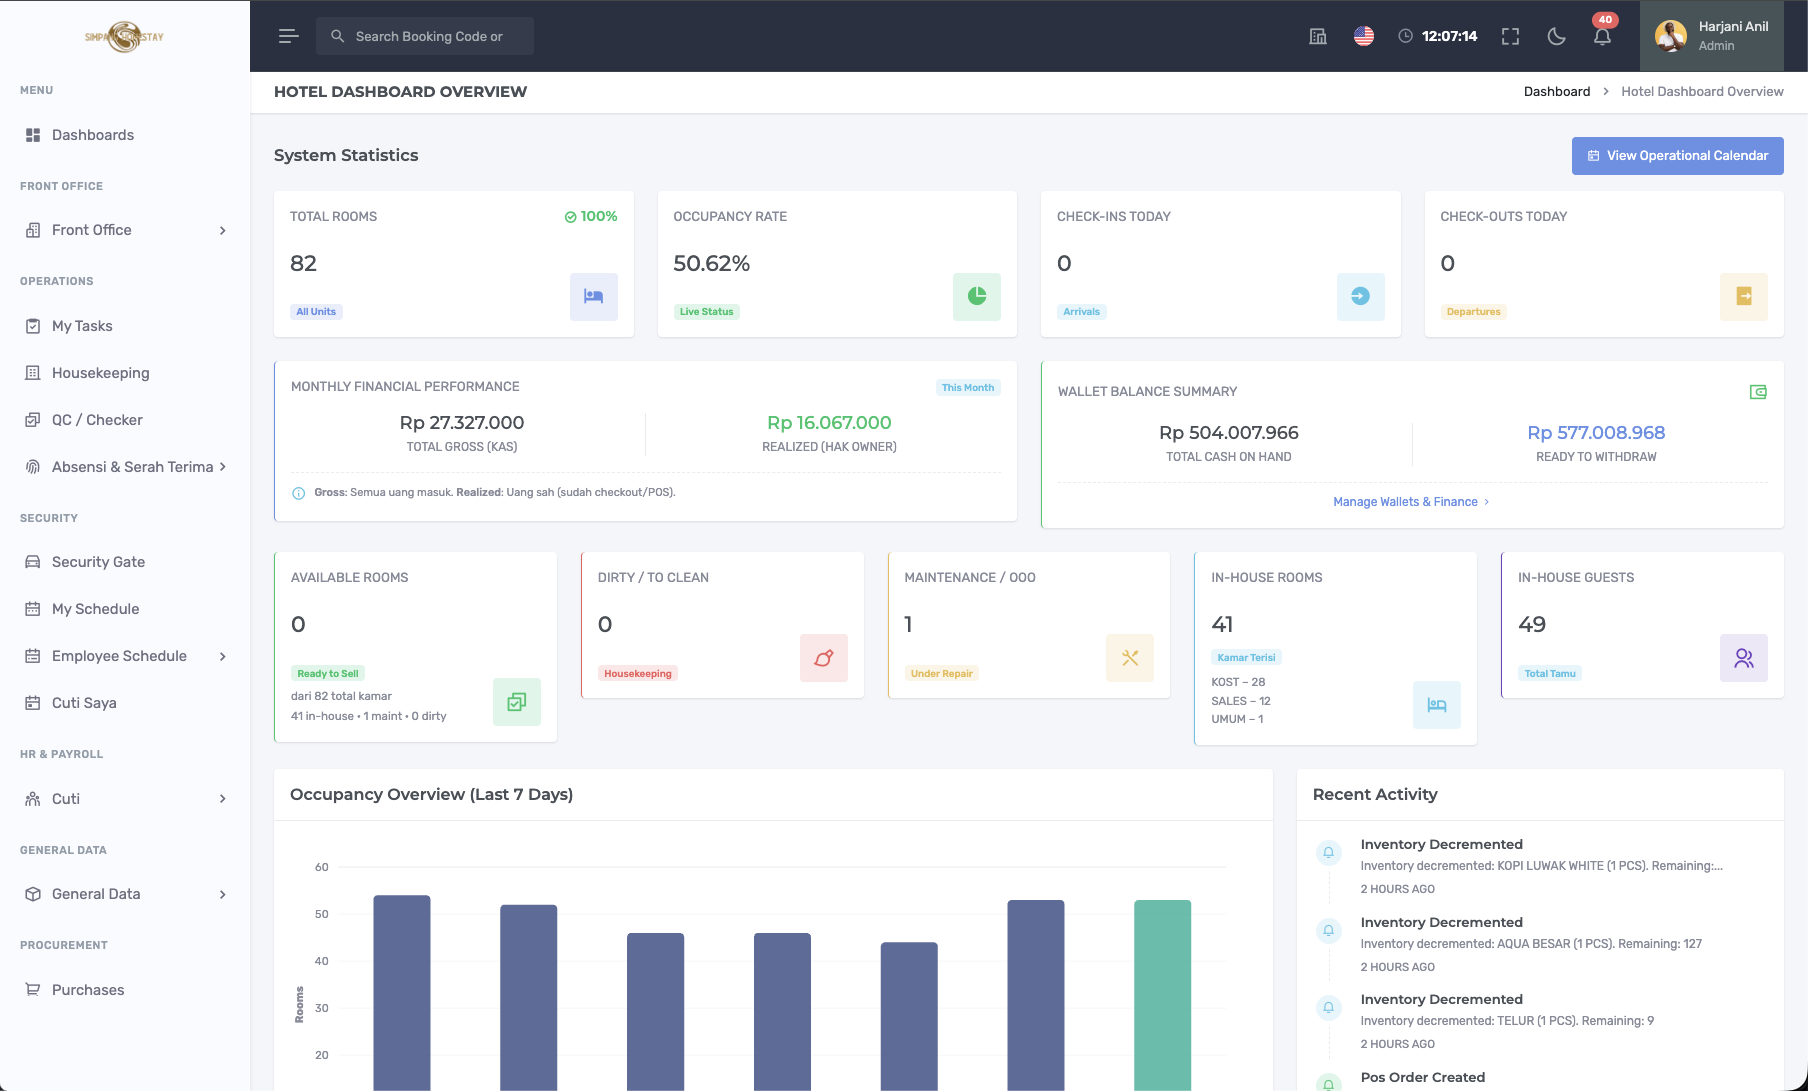Click the red Housekeeping badge
This screenshot has height=1091, width=1808.
[638, 674]
